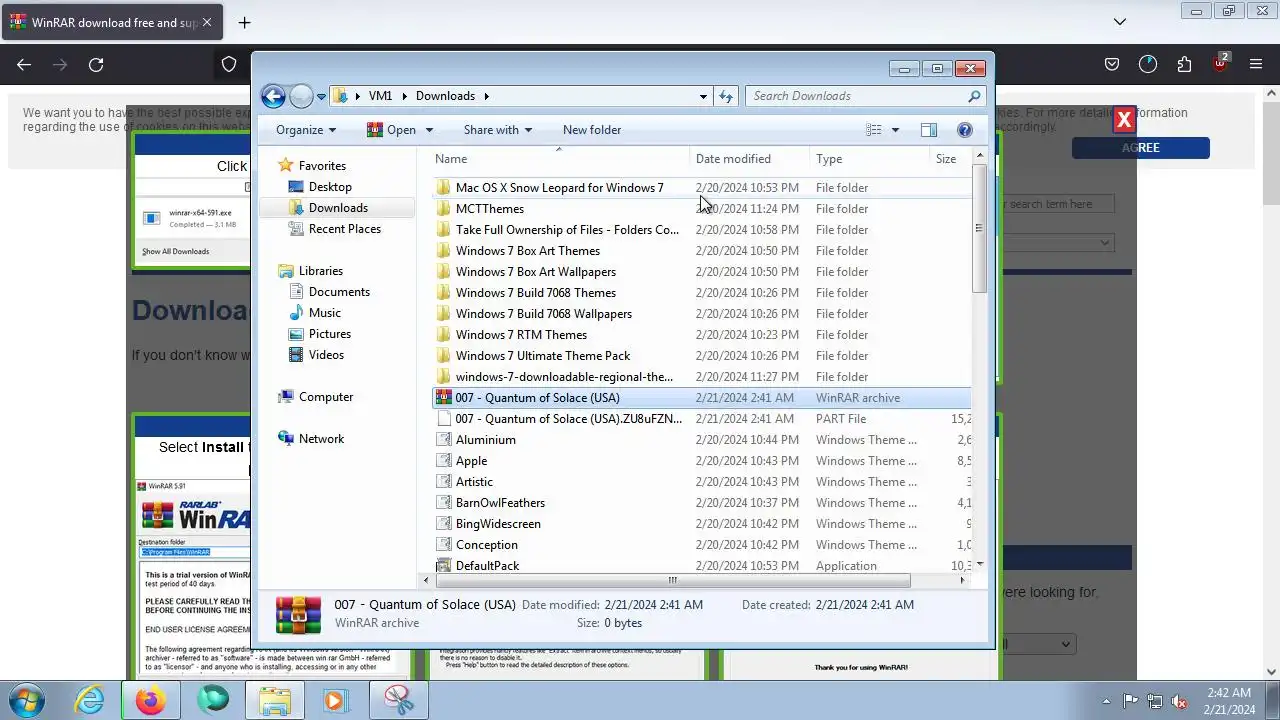Image resolution: width=1280 pixels, height=720 pixels.
Task: Expand the arrow after Downloads breadcrumb
Action: tap(487, 96)
